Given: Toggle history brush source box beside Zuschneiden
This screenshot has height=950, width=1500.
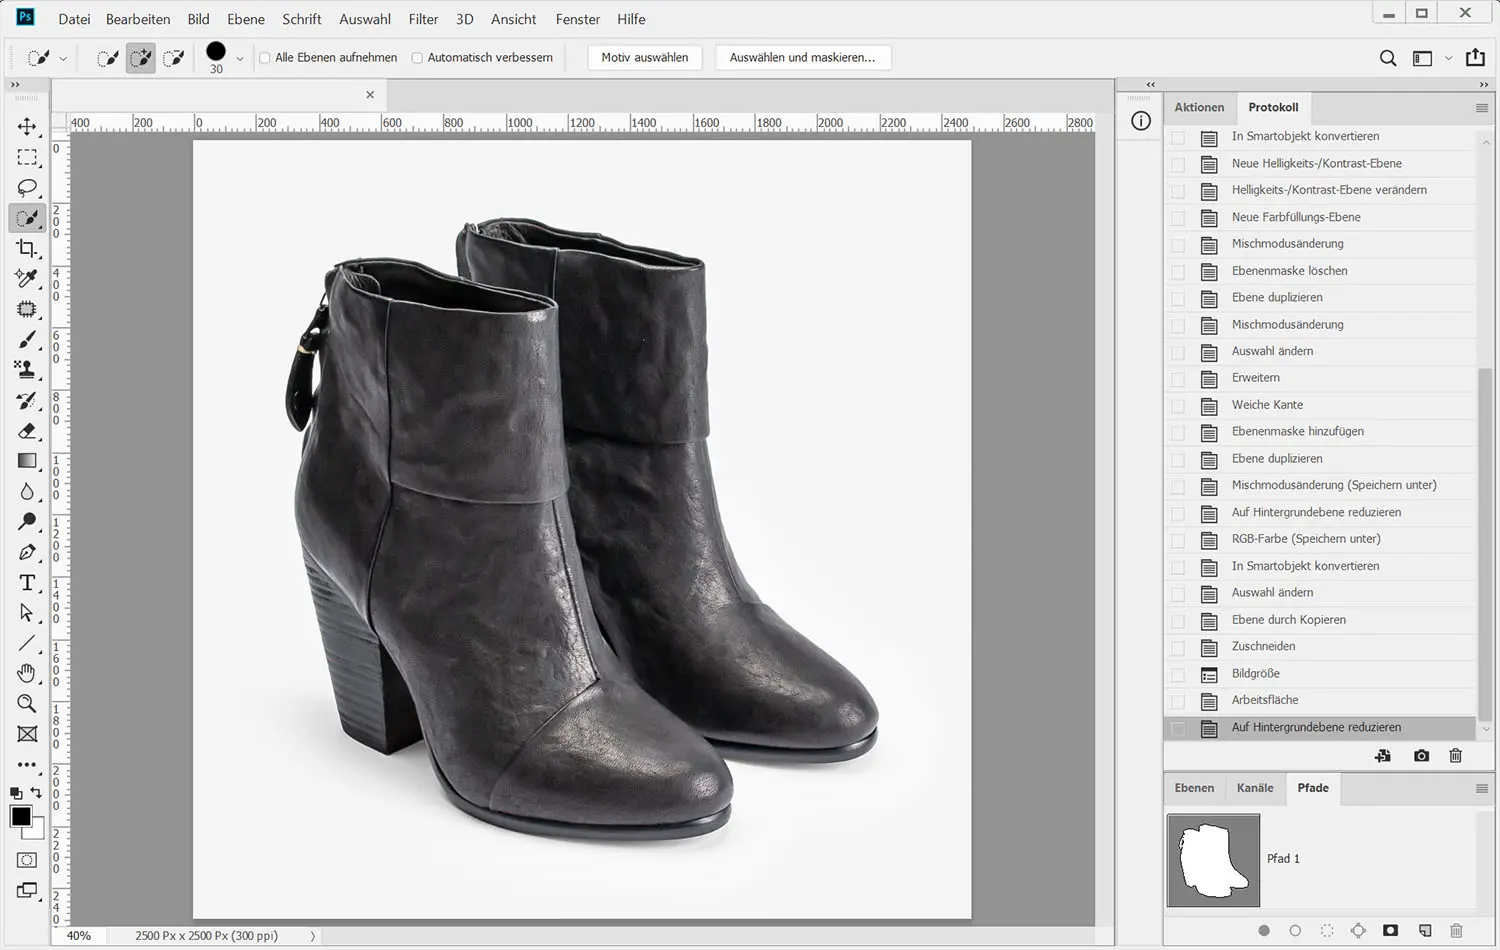Looking at the screenshot, I should (1178, 647).
